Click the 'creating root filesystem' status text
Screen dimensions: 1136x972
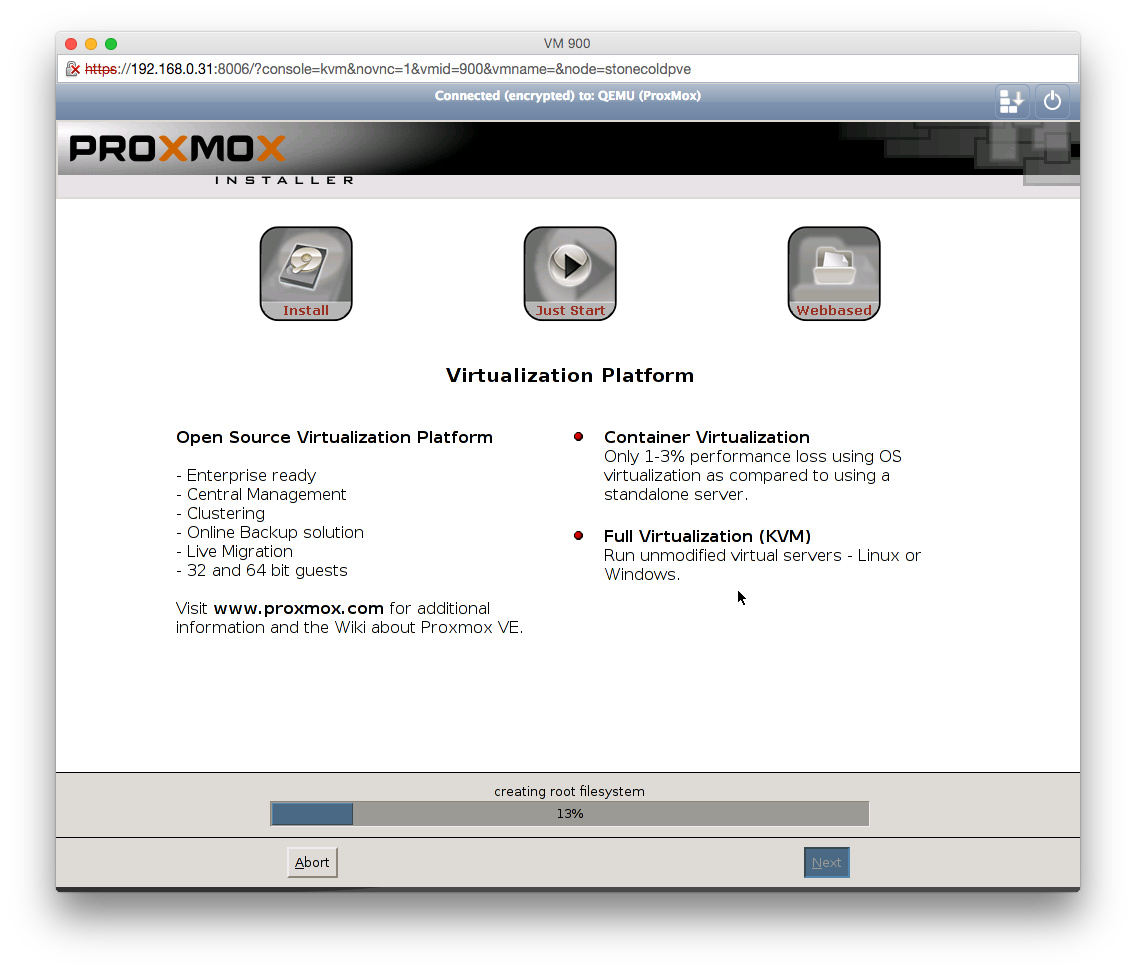click(x=569, y=791)
